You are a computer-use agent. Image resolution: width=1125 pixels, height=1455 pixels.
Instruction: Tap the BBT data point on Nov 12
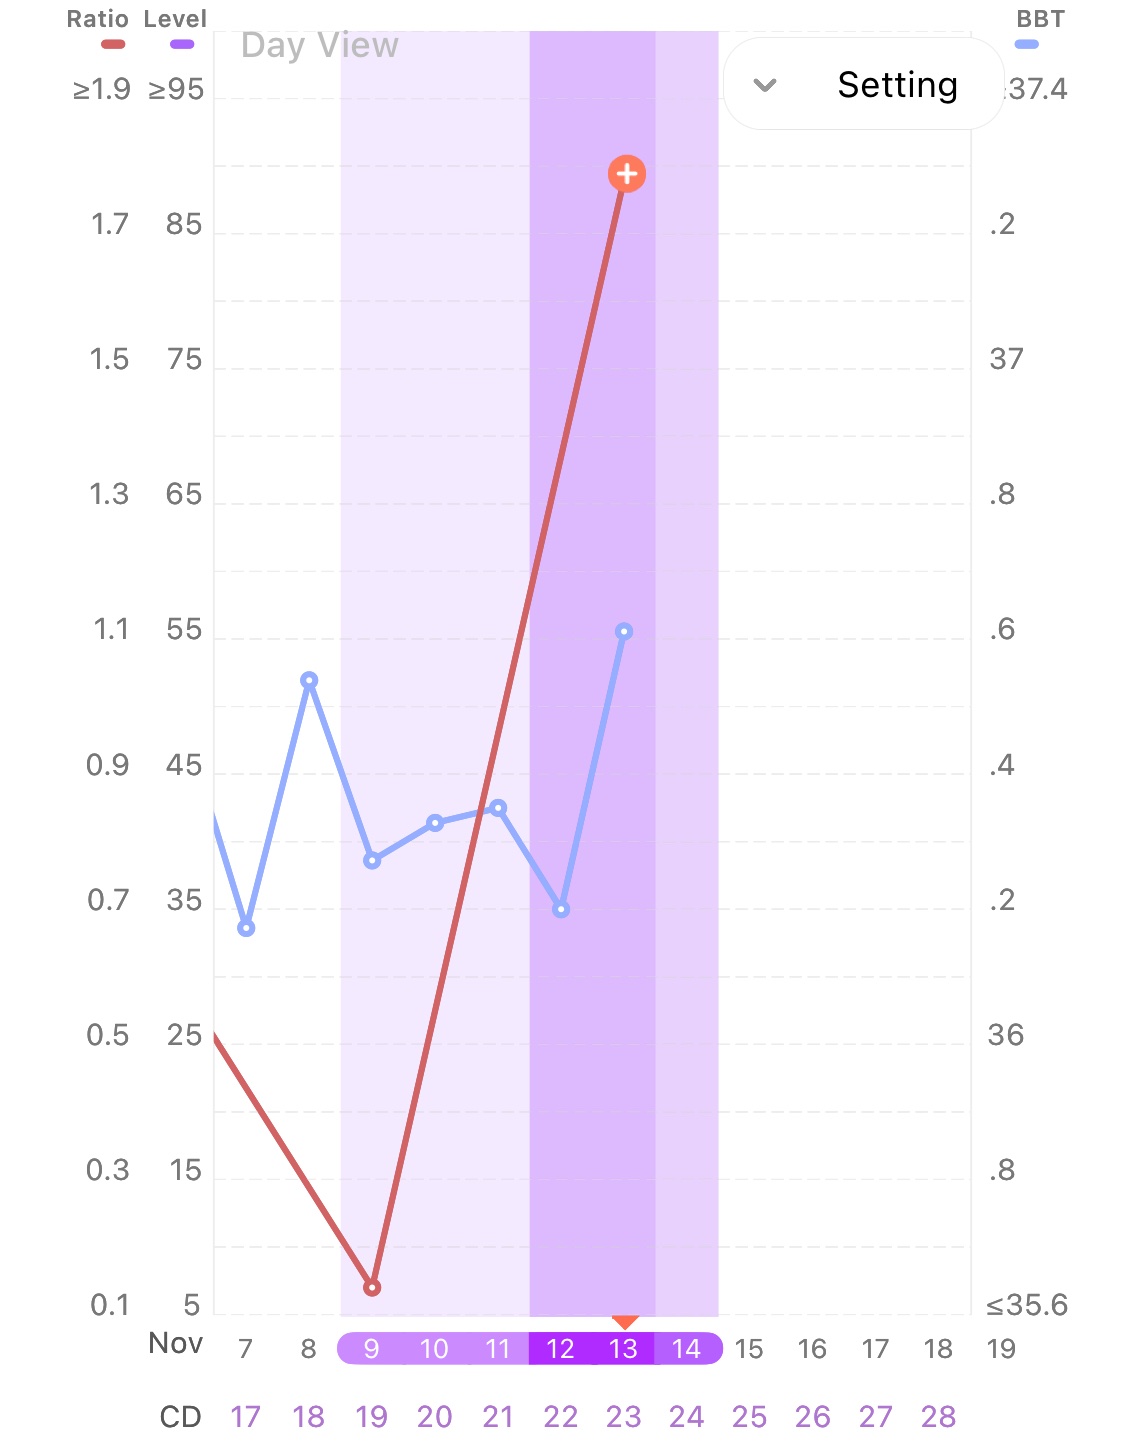[x=561, y=909]
